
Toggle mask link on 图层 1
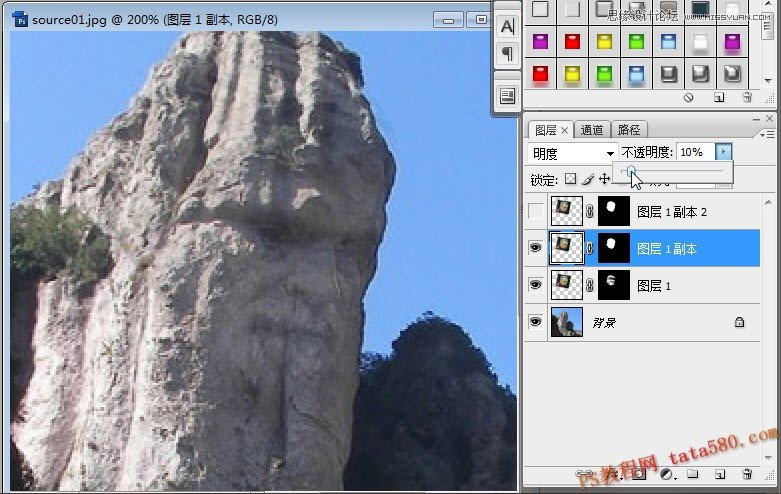[x=590, y=285]
